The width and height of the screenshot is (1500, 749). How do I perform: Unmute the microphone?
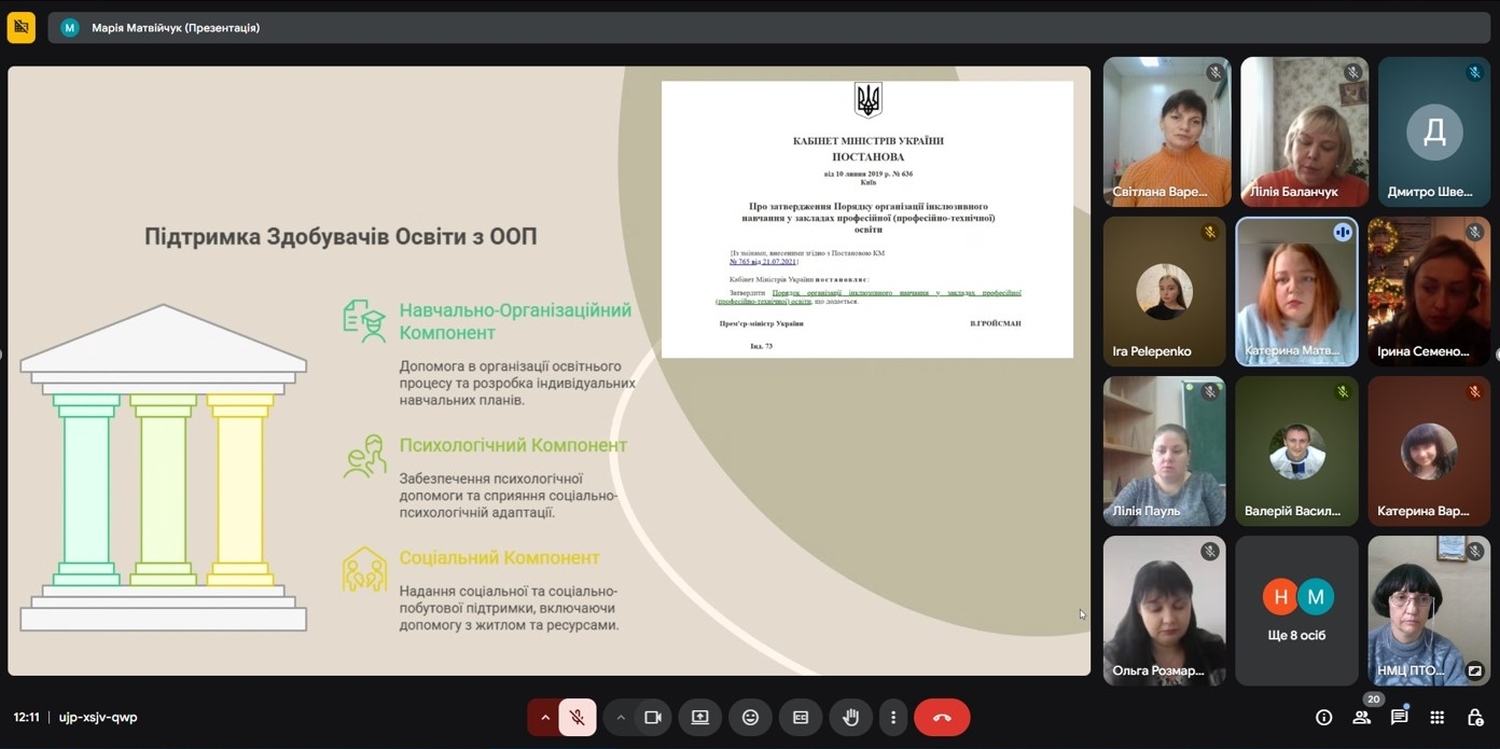(x=577, y=717)
